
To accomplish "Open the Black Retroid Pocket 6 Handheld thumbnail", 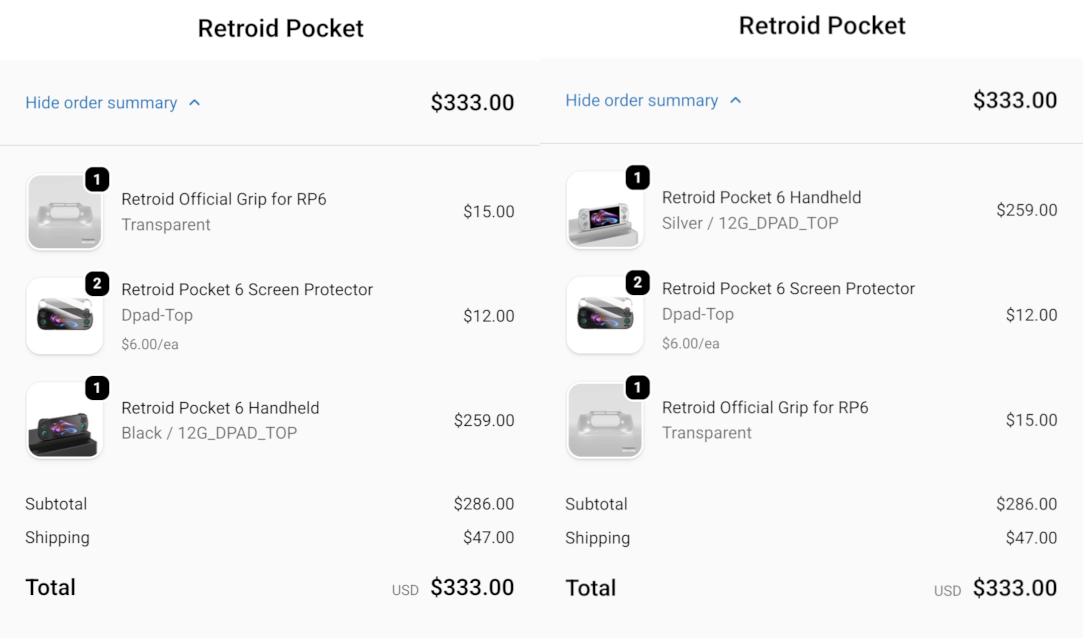I will coord(65,421).
